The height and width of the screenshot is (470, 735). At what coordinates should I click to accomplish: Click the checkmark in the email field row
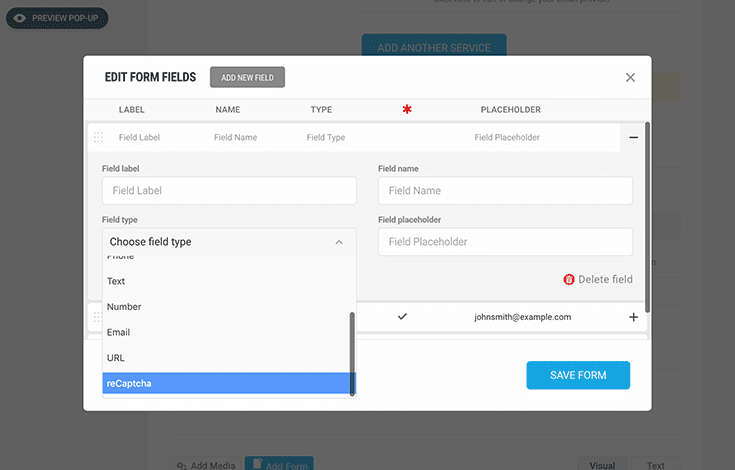(x=402, y=317)
